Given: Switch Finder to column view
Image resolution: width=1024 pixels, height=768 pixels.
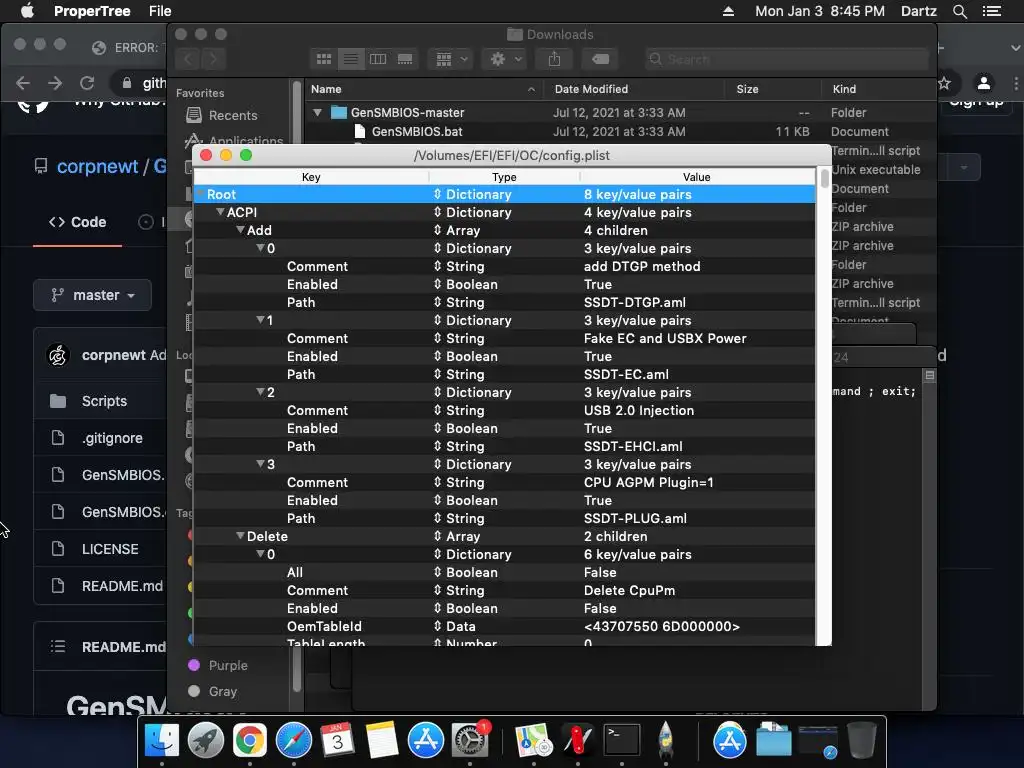Looking at the screenshot, I should pyautogui.click(x=378, y=59).
